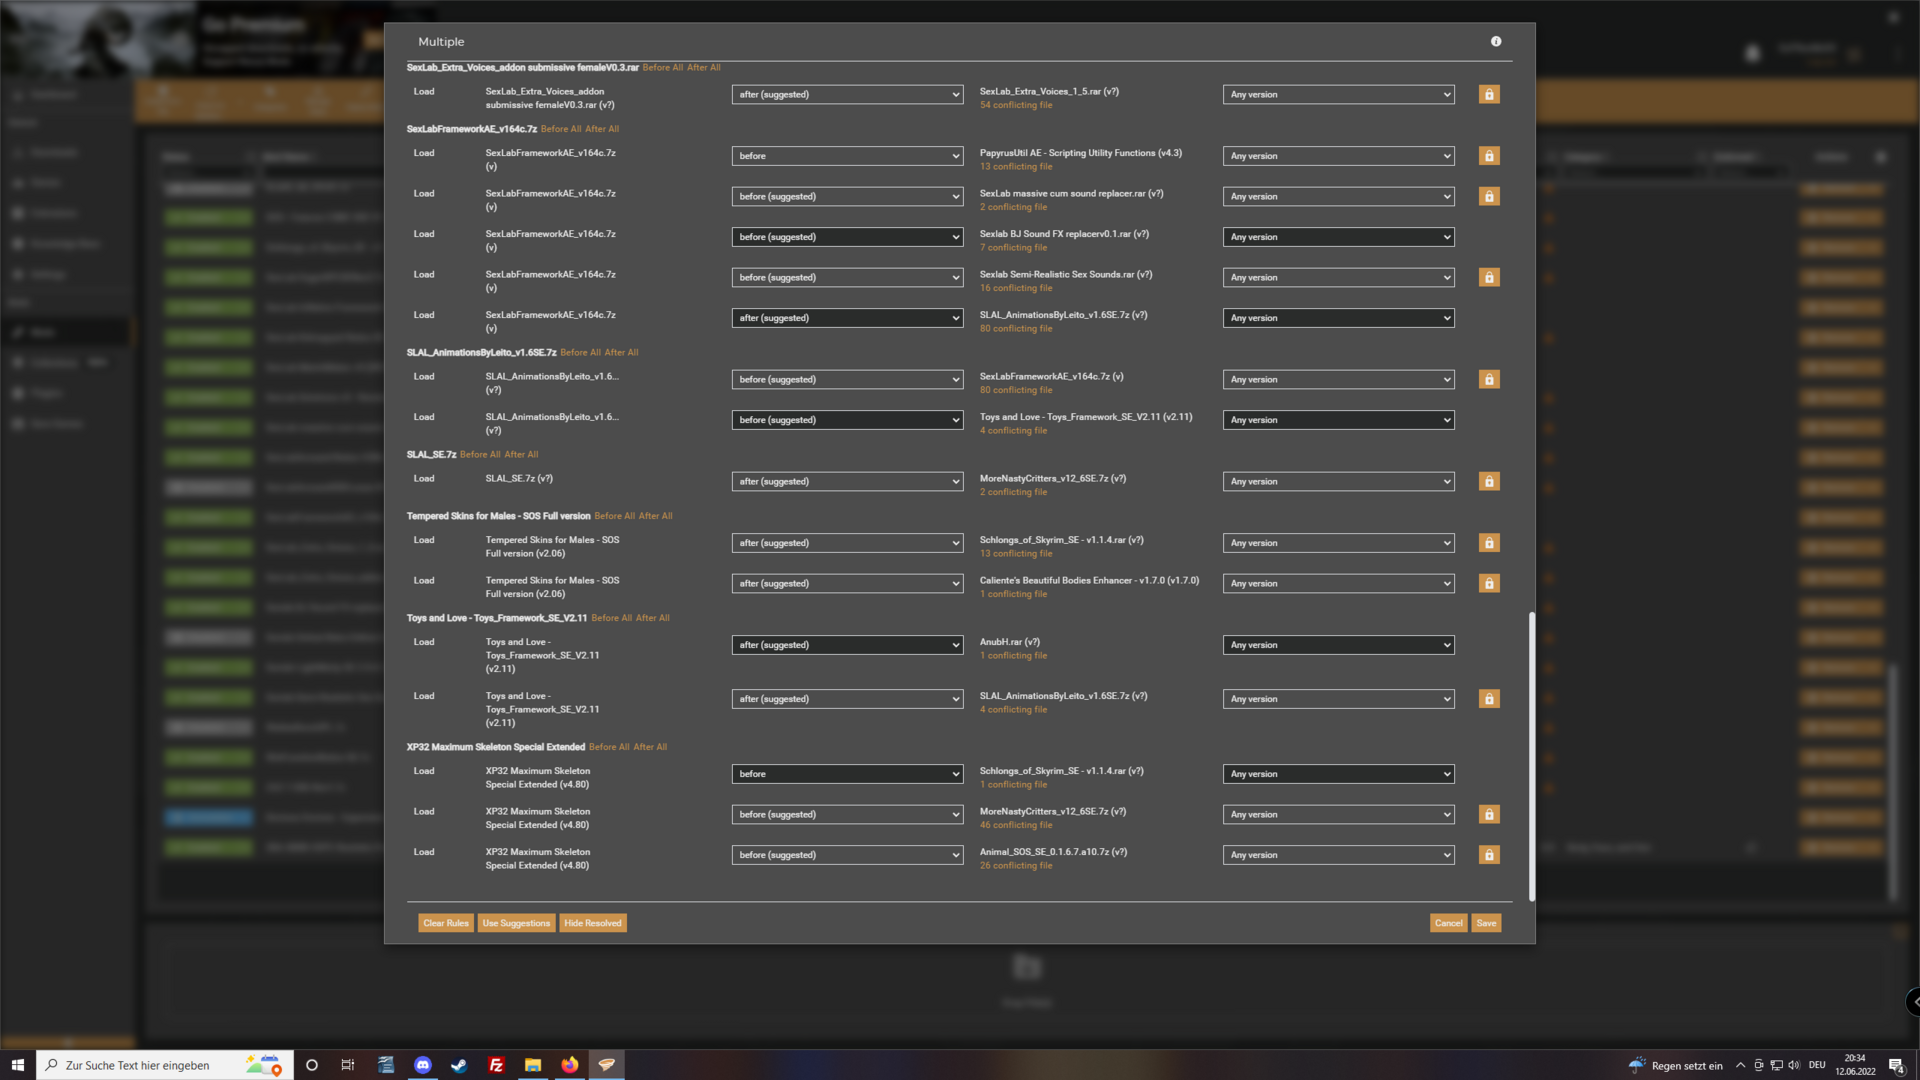Toggle lock for MoreNastyCritters rule under XP32 Skeleton

point(1489,814)
